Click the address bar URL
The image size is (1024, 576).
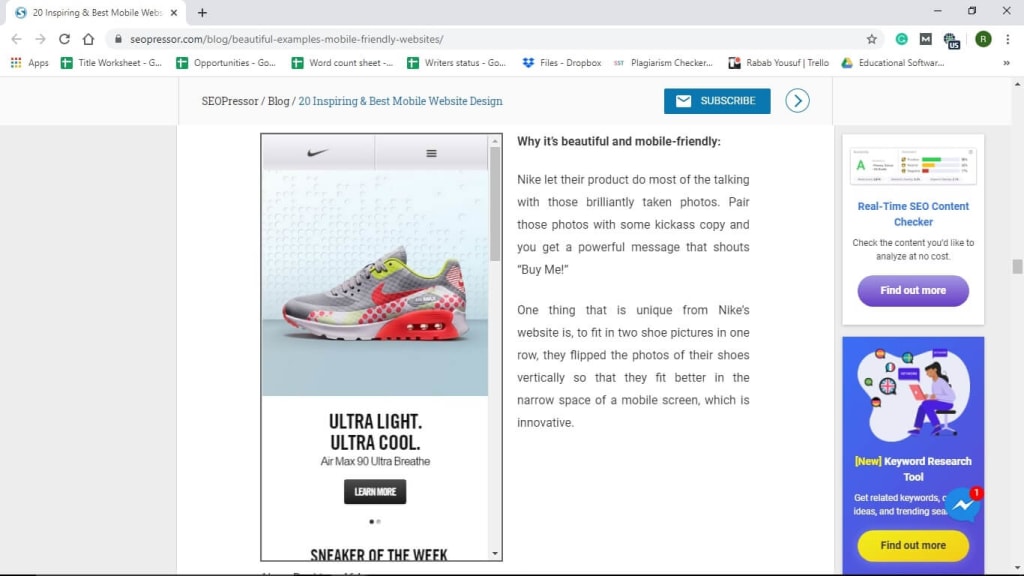coord(287,39)
